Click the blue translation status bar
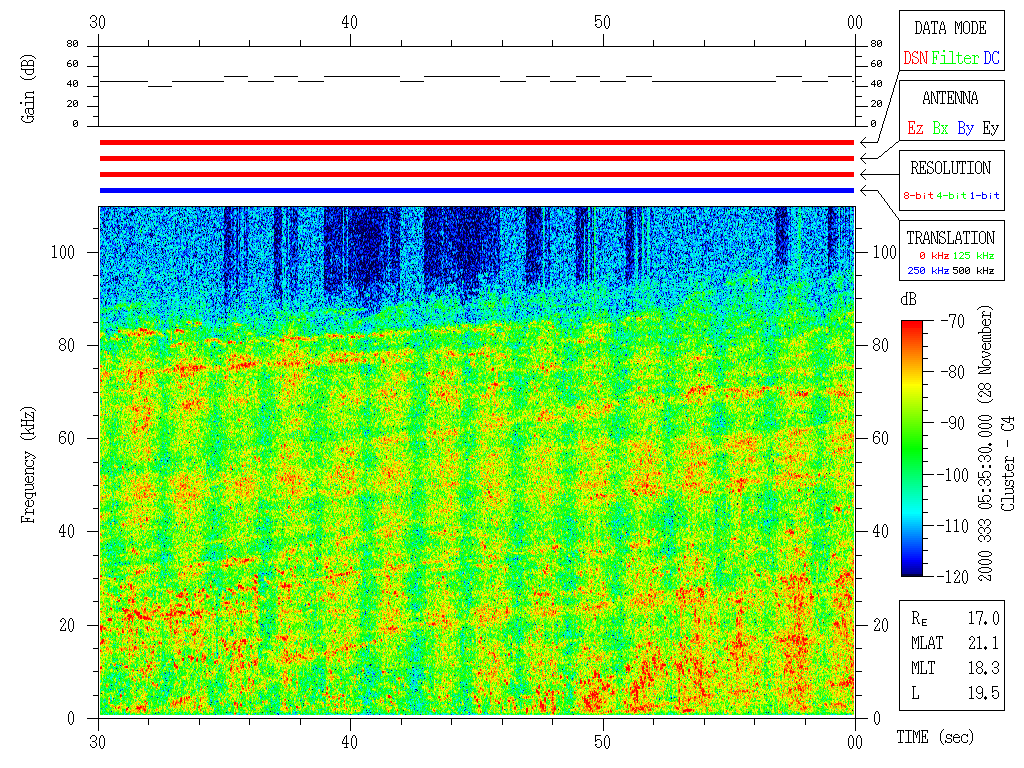This screenshot has width=1024, height=768. pos(476,190)
